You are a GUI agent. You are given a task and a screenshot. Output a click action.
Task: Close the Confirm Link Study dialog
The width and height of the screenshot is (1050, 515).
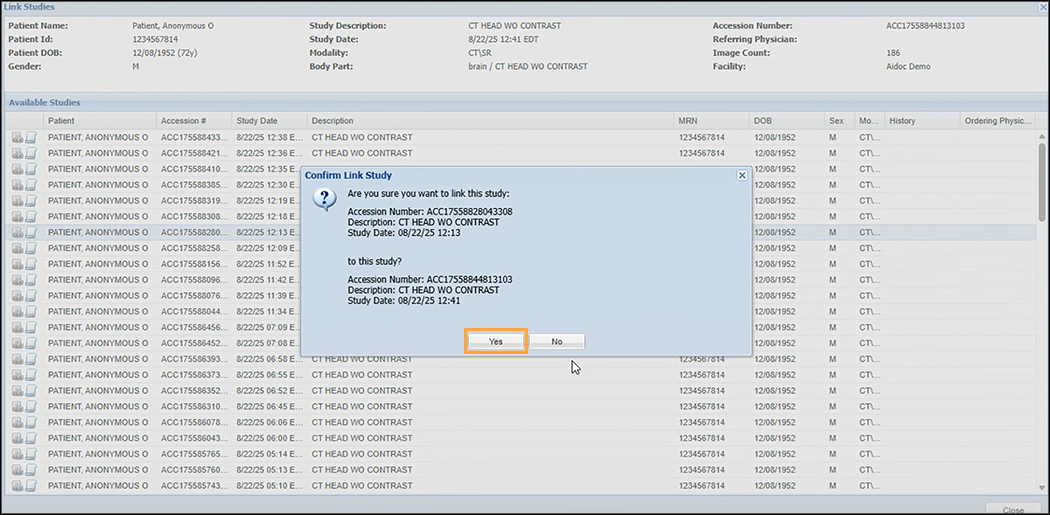pos(741,175)
